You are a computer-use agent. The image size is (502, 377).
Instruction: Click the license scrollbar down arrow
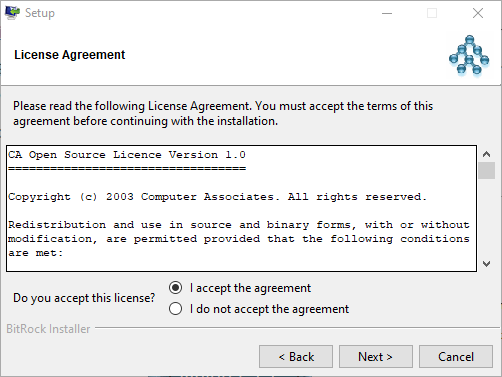[x=486, y=264]
